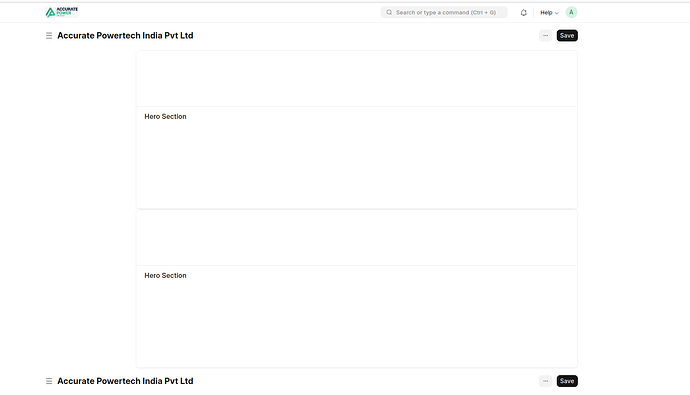Open the upper ellipsis more-options menu
The image size is (690, 395).
coord(545,36)
